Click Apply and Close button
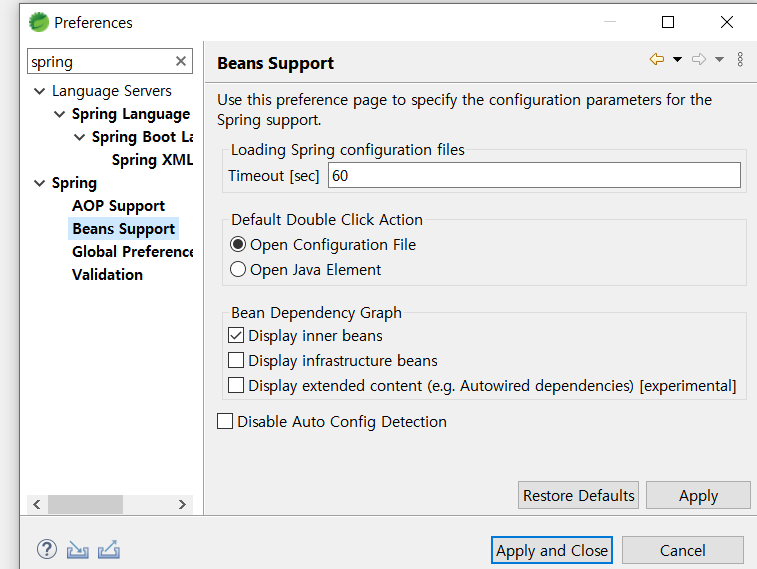757x569 pixels. [x=552, y=550]
